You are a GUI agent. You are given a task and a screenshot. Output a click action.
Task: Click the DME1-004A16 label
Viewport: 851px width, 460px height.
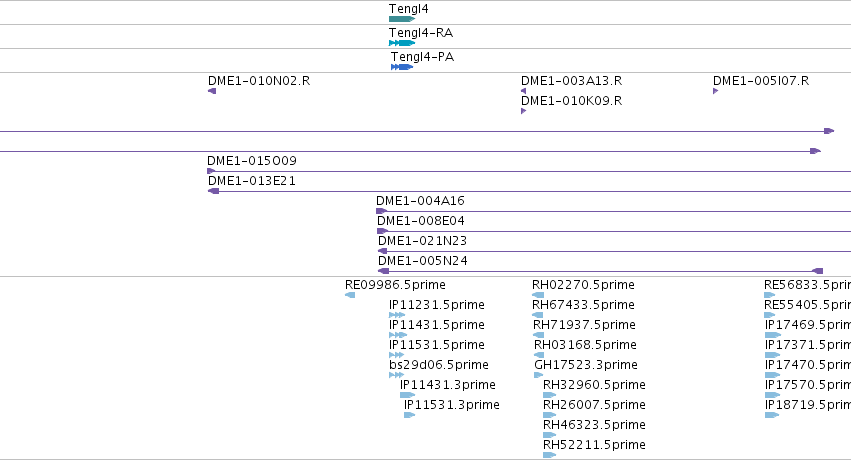pyautogui.click(x=421, y=201)
